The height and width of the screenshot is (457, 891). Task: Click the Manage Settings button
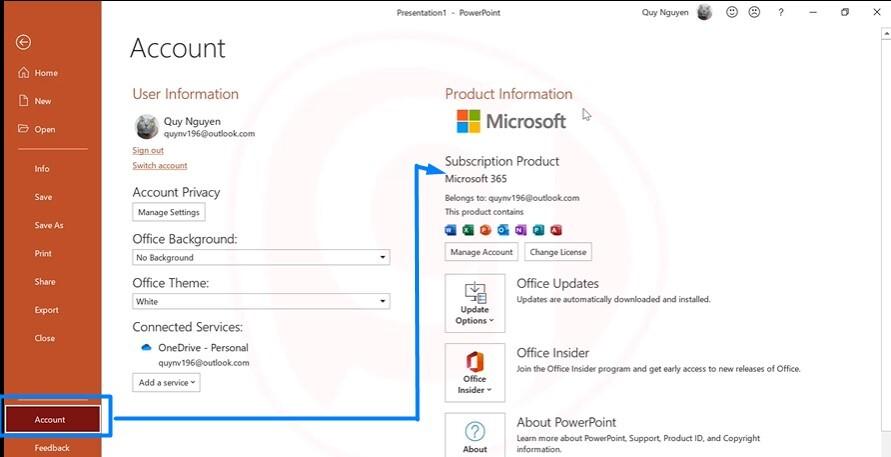[169, 212]
